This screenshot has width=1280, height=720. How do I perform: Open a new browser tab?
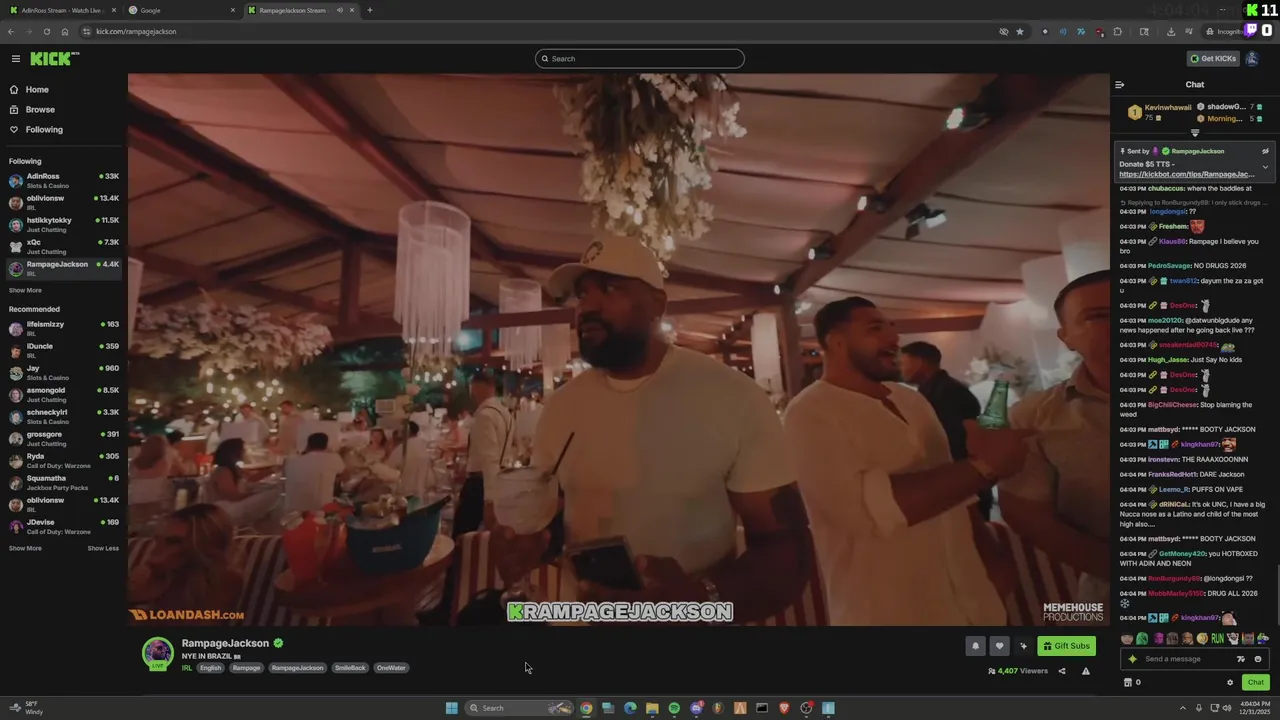(x=370, y=10)
